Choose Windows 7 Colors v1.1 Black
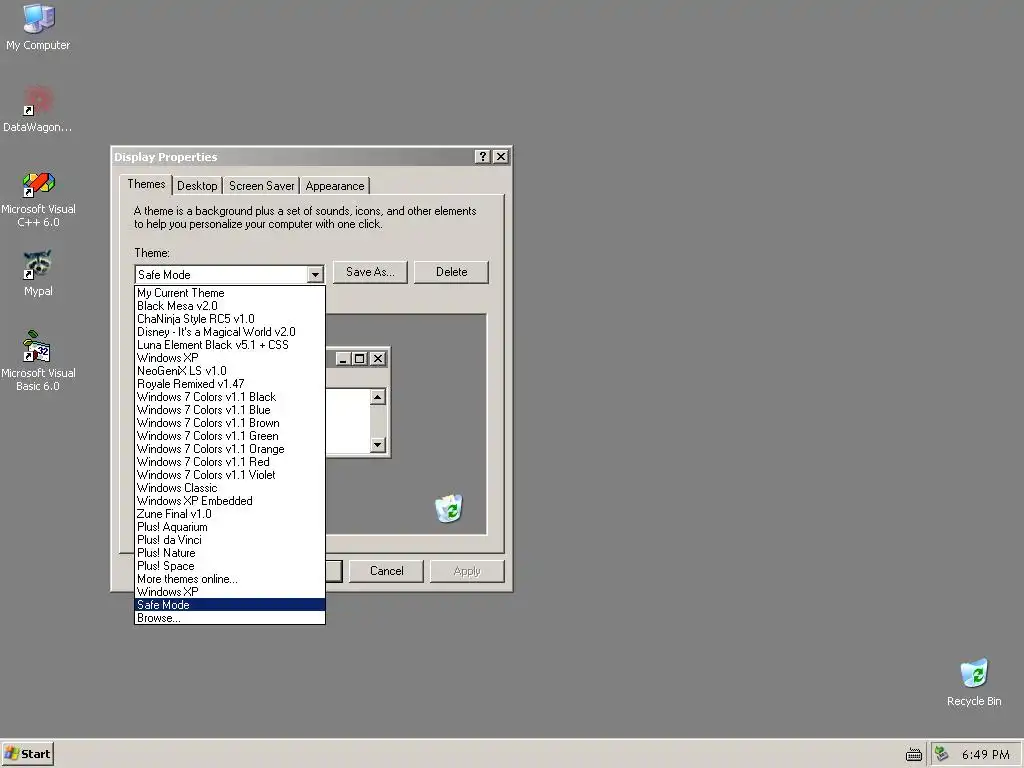The width and height of the screenshot is (1024, 768). point(230,397)
